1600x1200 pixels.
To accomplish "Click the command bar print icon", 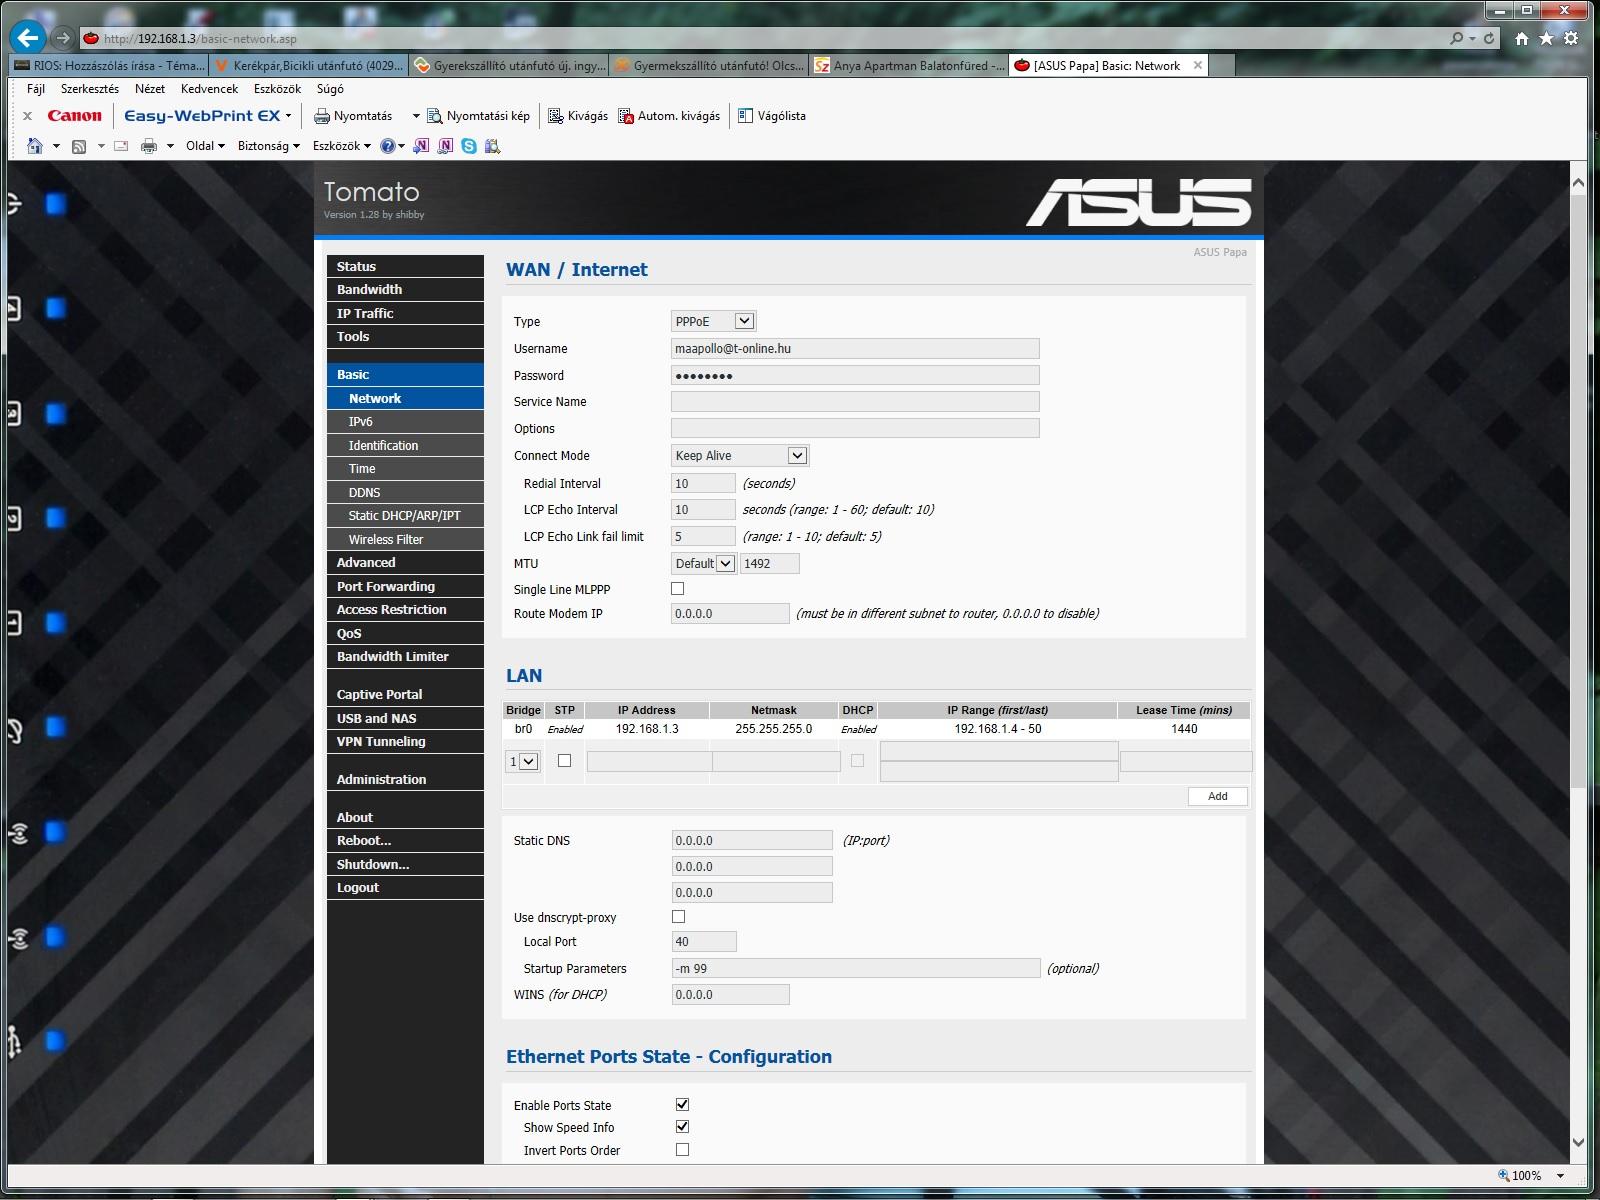I will click(x=149, y=146).
